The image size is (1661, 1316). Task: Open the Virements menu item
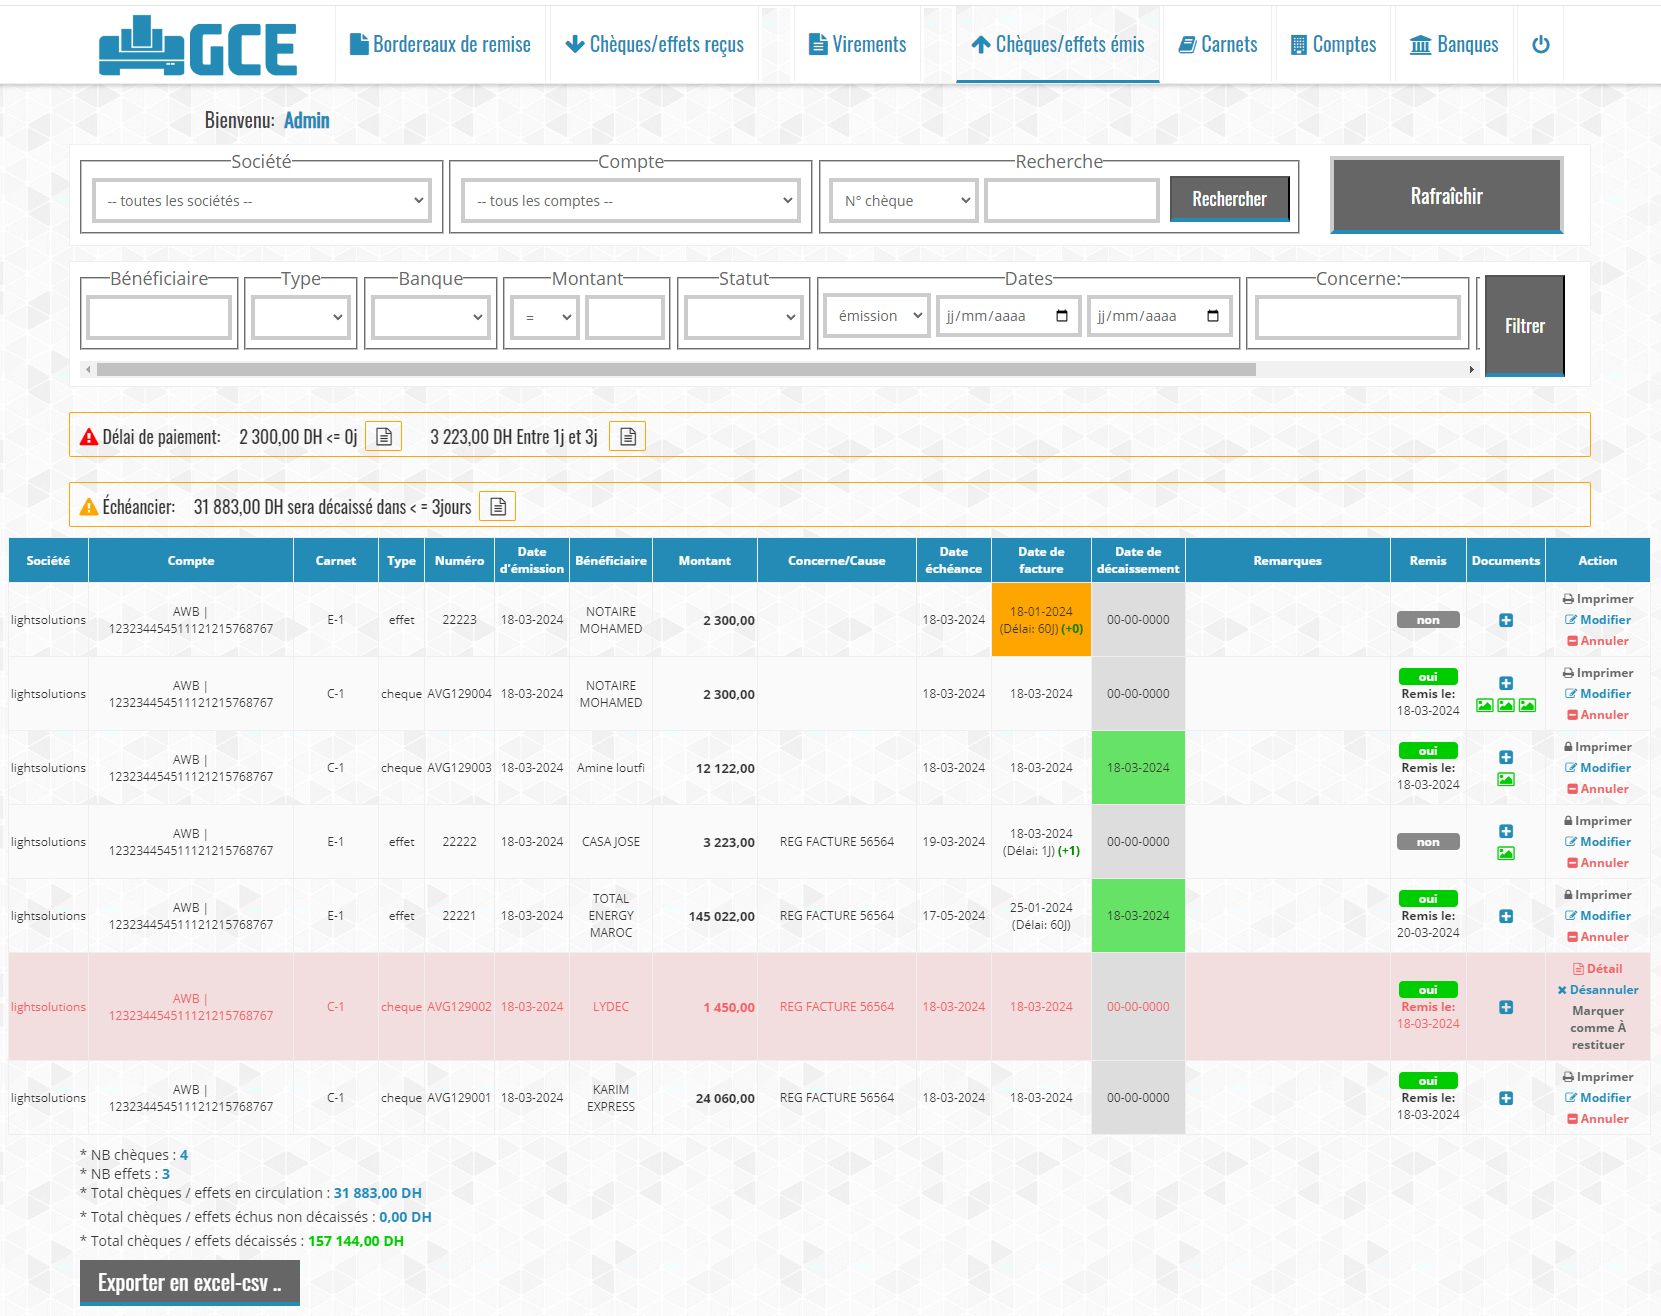point(857,44)
